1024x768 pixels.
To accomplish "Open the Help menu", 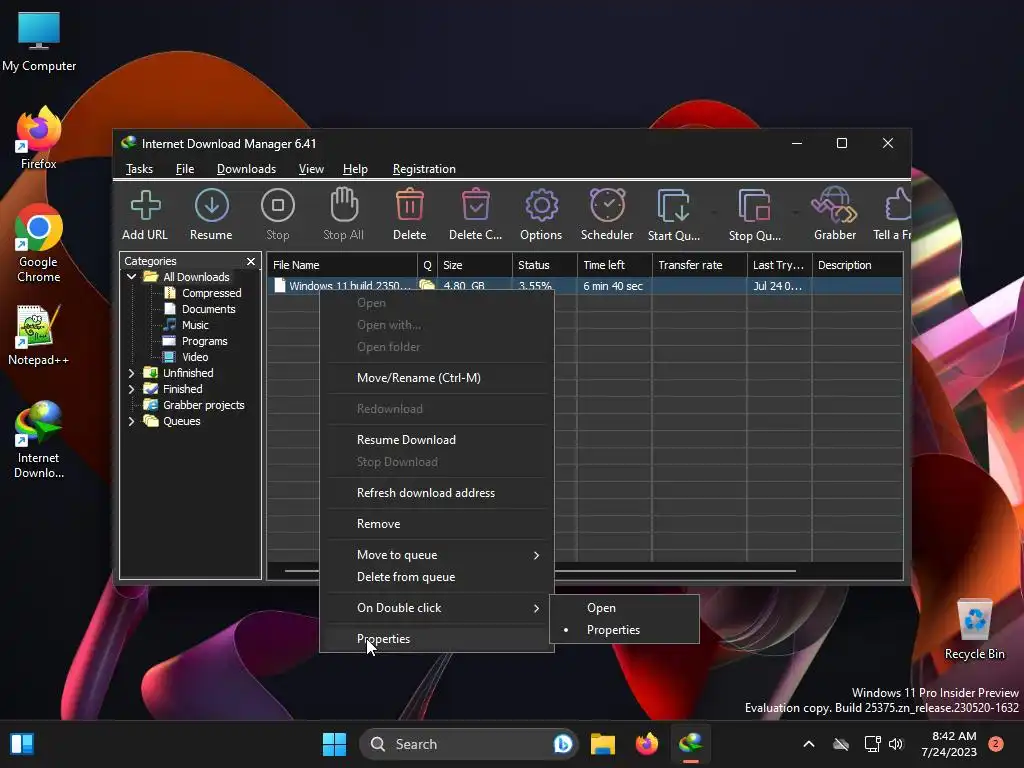I will point(355,169).
